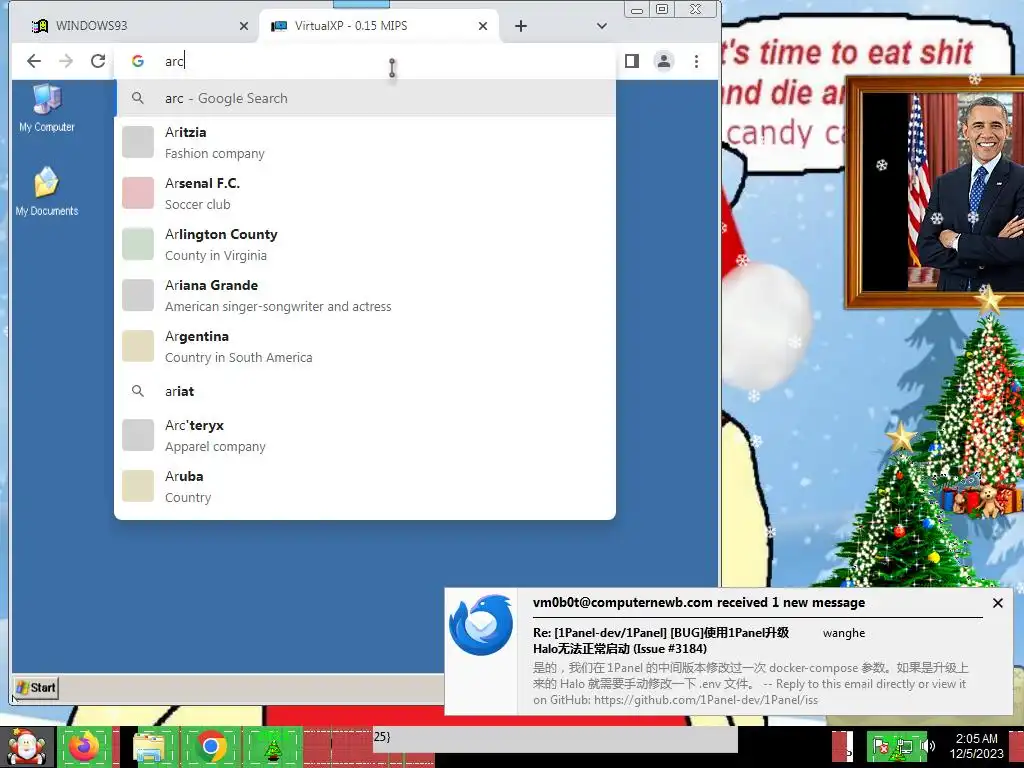
Task: Click the Obama framed picture on the desktop
Action: pos(935,192)
